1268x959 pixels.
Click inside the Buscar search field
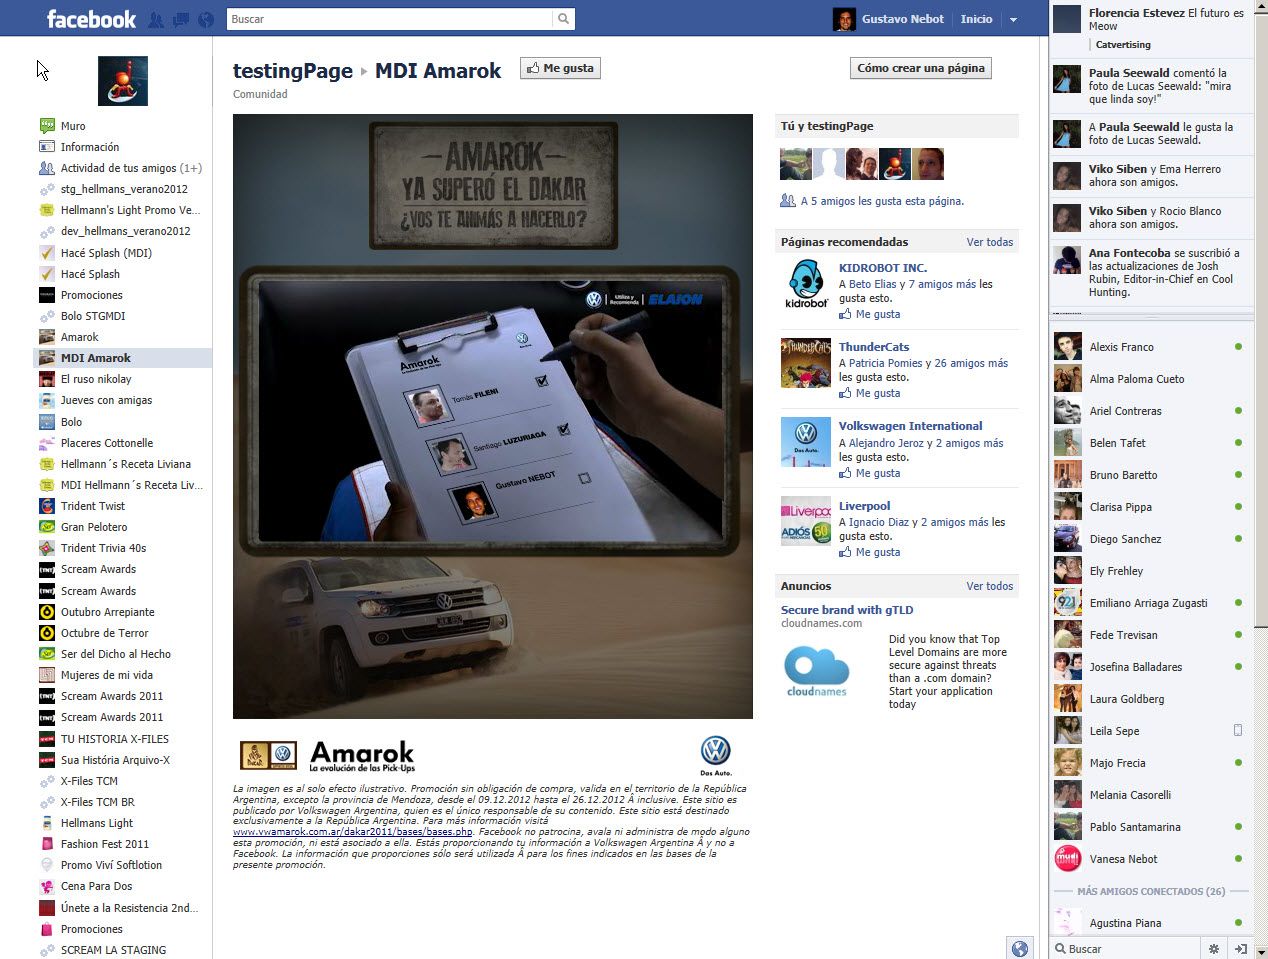[x=390, y=19]
